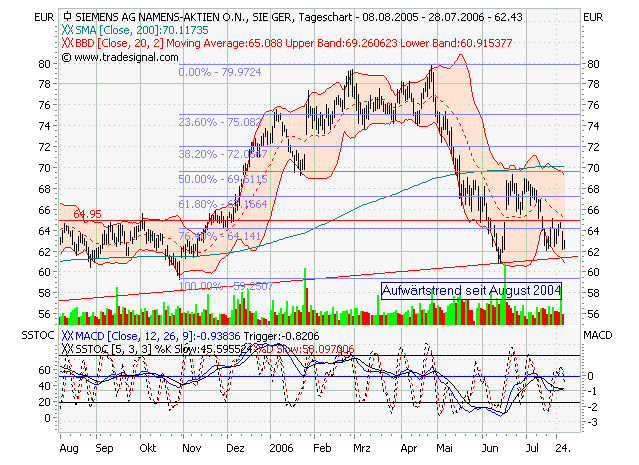Click the '%K Slow:45.595524' stochastic value
Image resolution: width=639 pixels, height=465 pixels.
204,349
